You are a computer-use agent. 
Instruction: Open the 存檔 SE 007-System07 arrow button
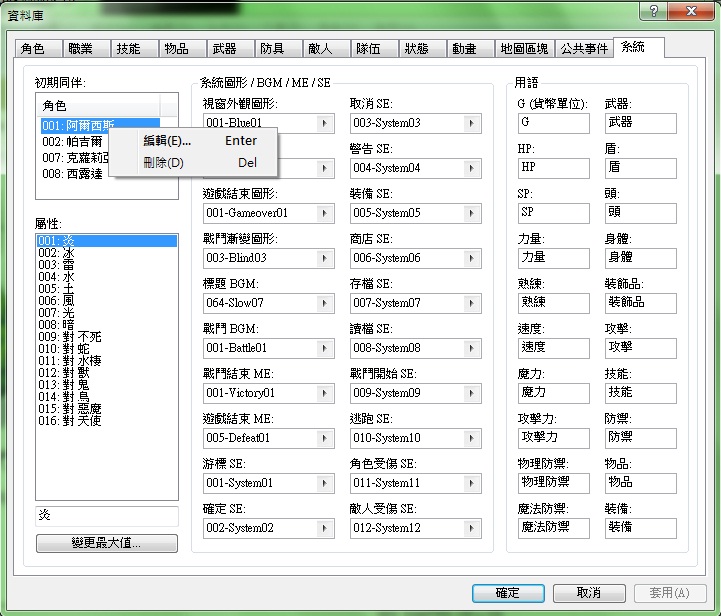[x=471, y=303]
